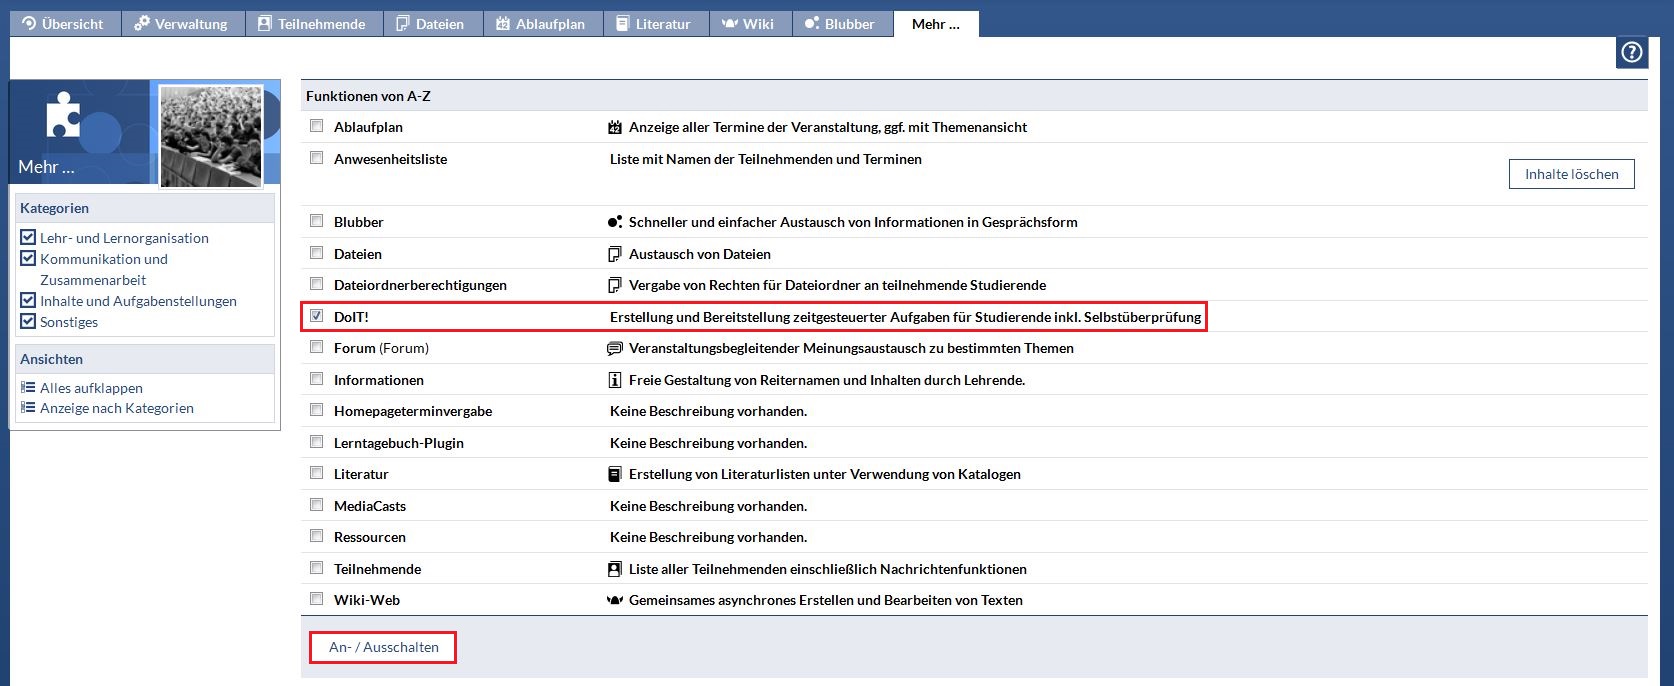Click the book icon in Literatur row

point(615,474)
